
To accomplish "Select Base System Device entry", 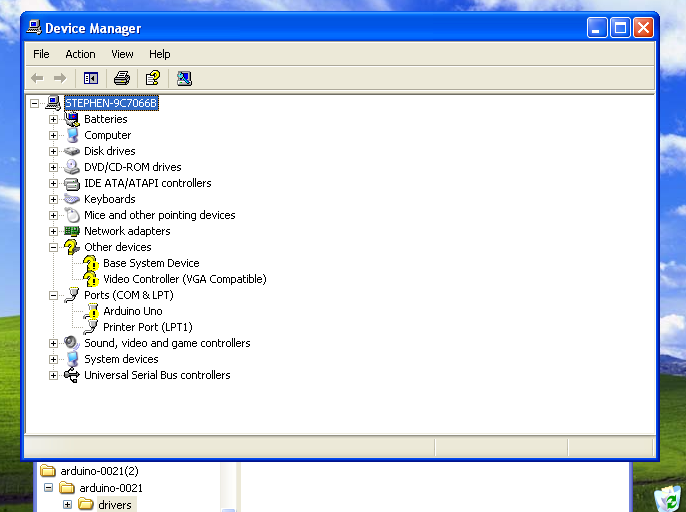I will (x=151, y=263).
